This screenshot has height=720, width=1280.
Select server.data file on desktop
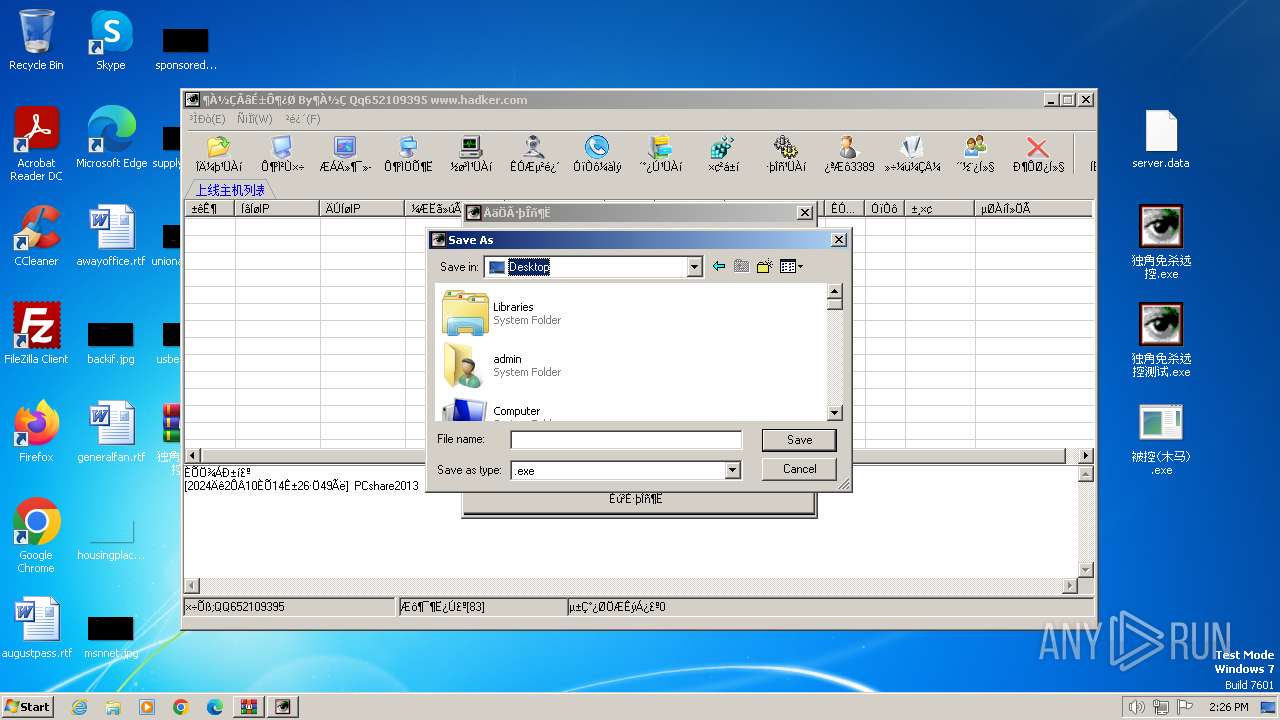1161,139
